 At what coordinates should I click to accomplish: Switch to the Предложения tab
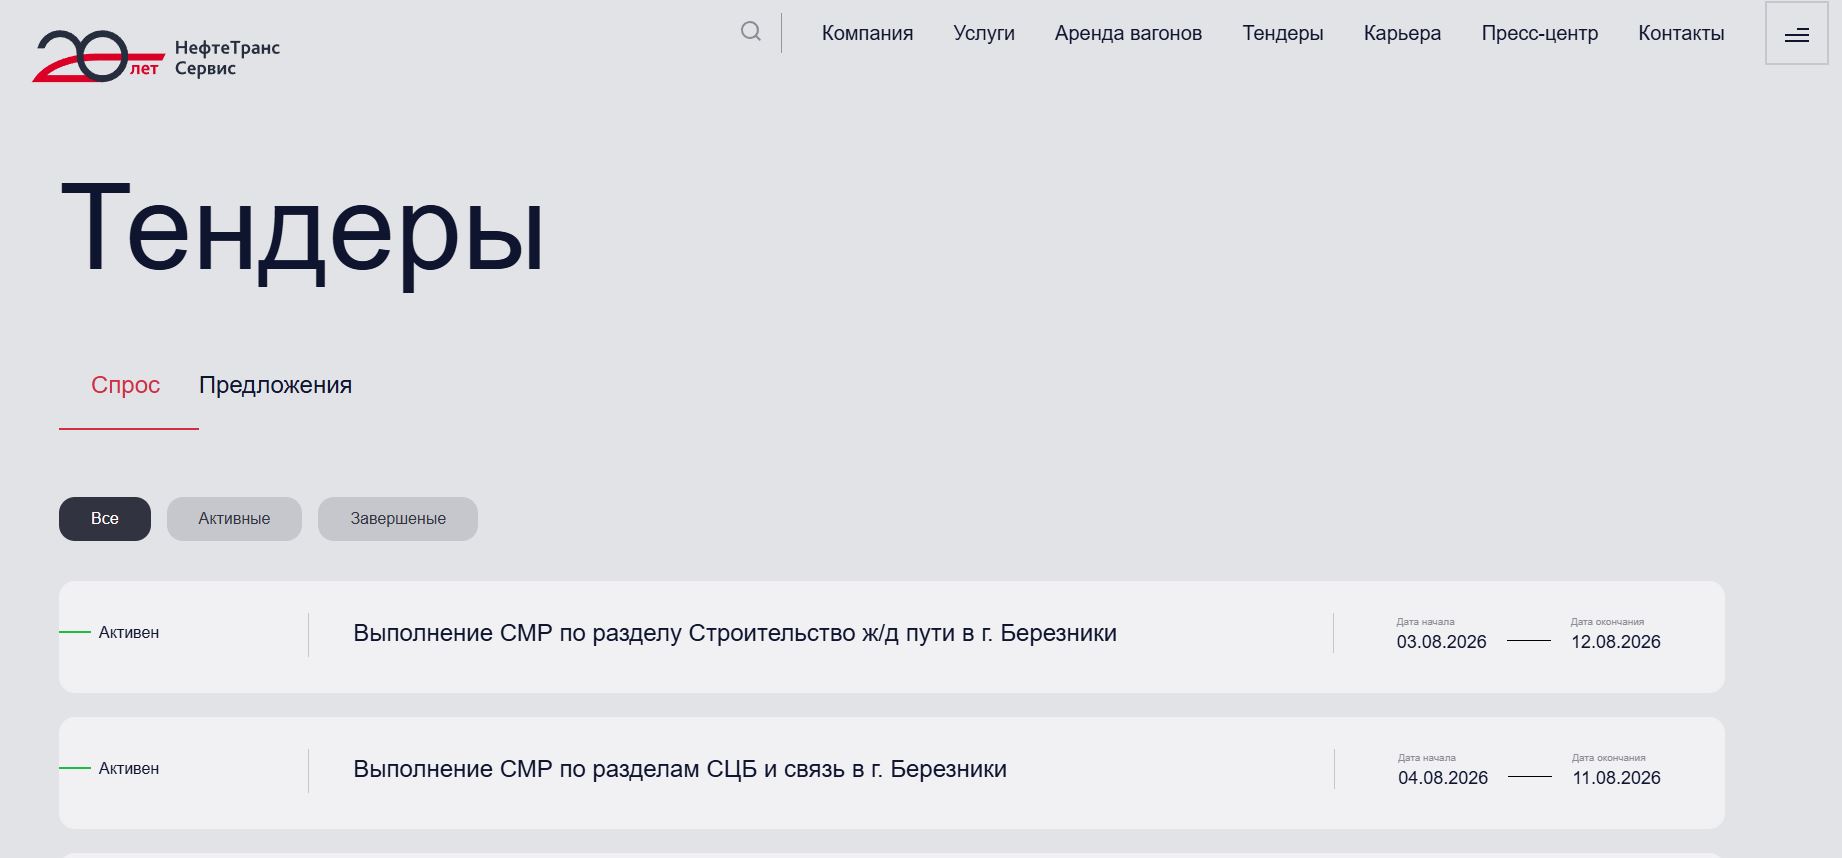coord(275,385)
